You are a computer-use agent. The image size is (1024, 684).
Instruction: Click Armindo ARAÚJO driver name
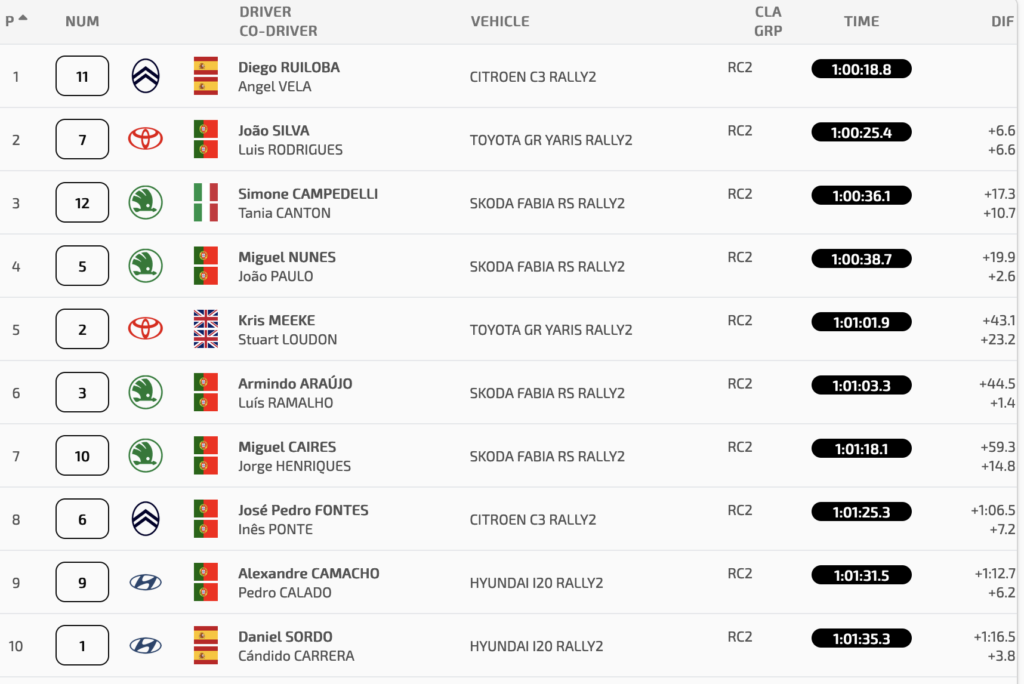point(295,383)
